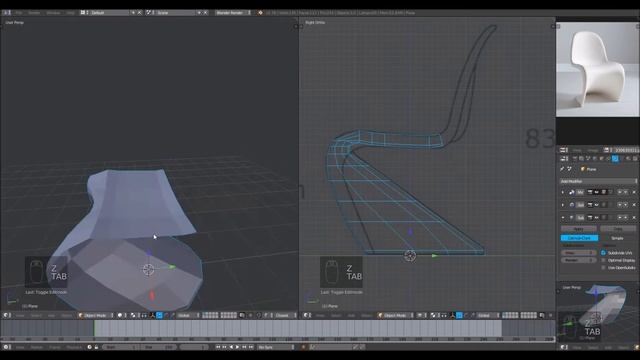Open No Sync dropdown in timeline
Image resolution: width=640 pixels, height=360 pixels.
pyautogui.click(x=276, y=347)
